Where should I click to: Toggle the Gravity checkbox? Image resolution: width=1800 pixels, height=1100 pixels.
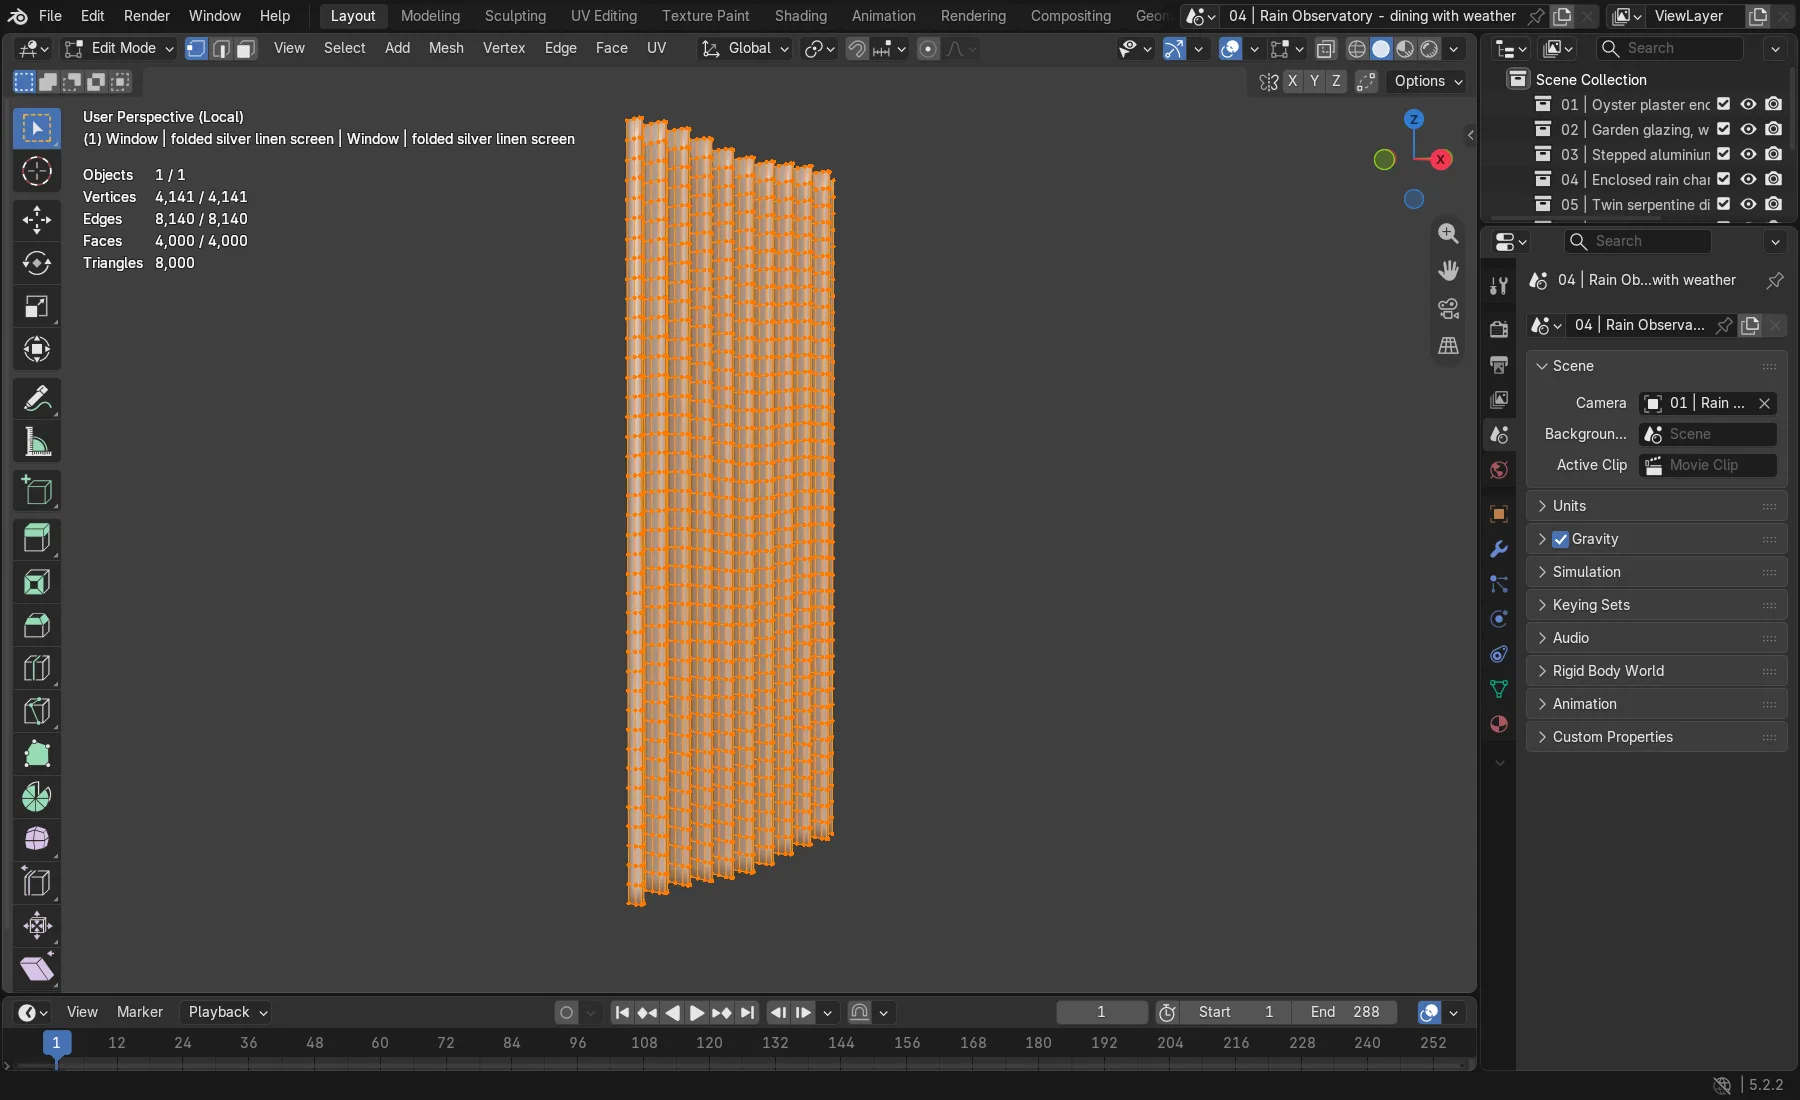coord(1560,539)
